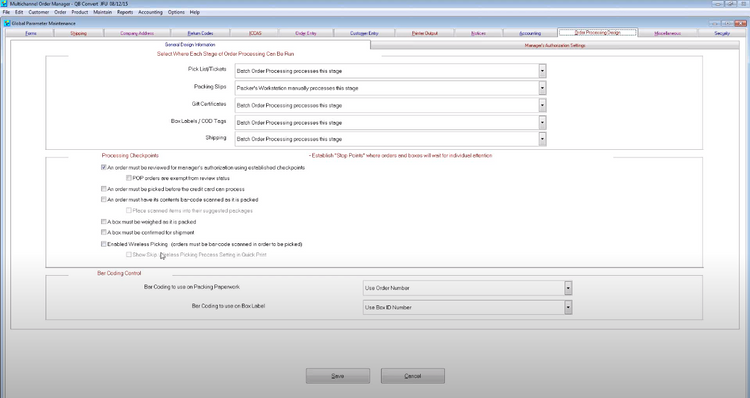
Task: Switch to the Customer Entry tab
Action: (364, 33)
